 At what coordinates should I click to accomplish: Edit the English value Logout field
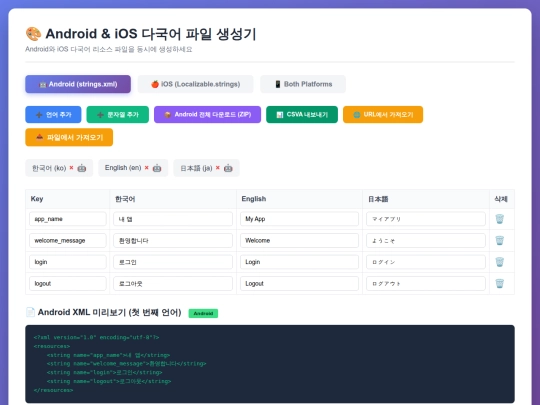(299, 283)
